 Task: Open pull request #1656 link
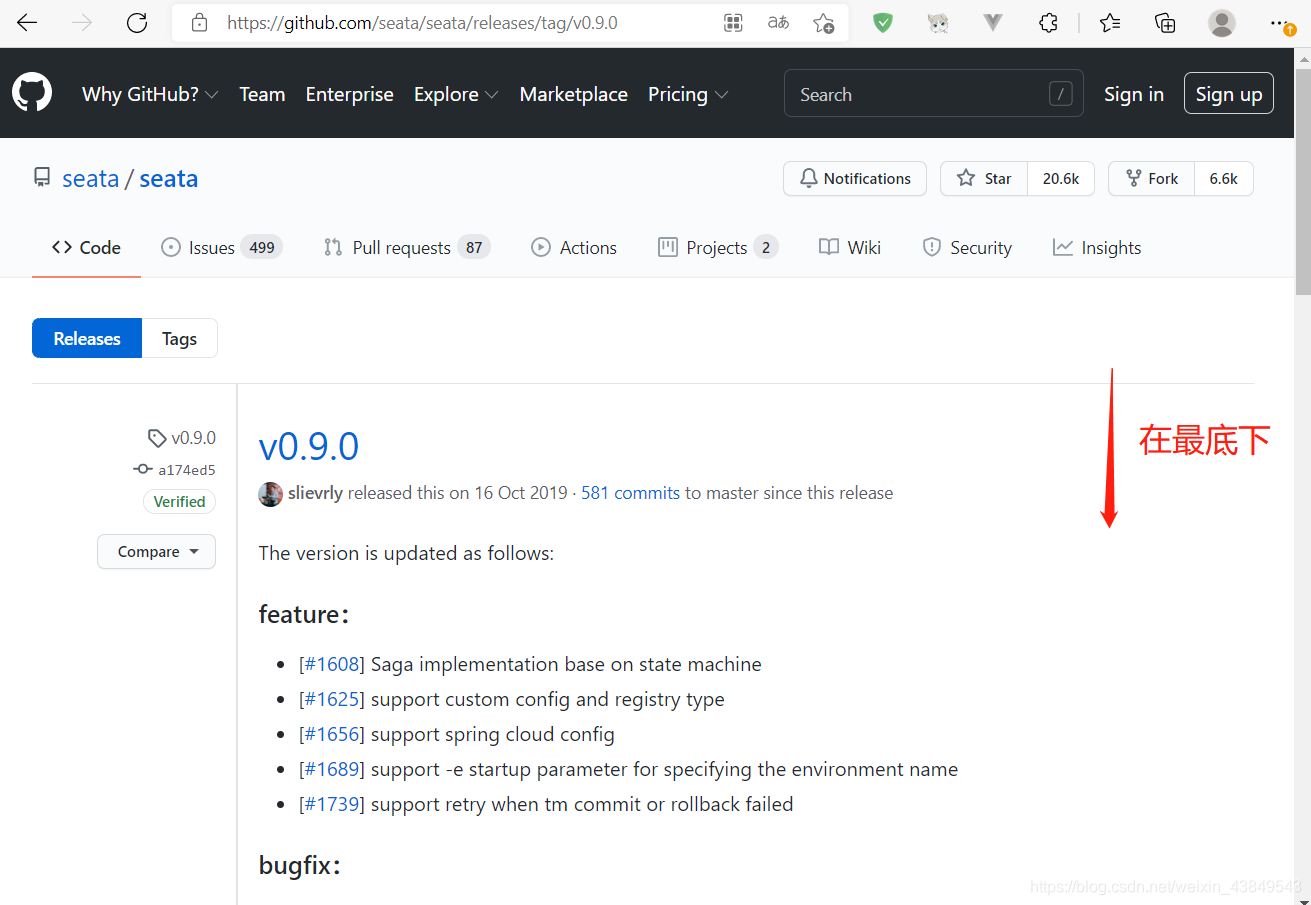tap(332, 735)
